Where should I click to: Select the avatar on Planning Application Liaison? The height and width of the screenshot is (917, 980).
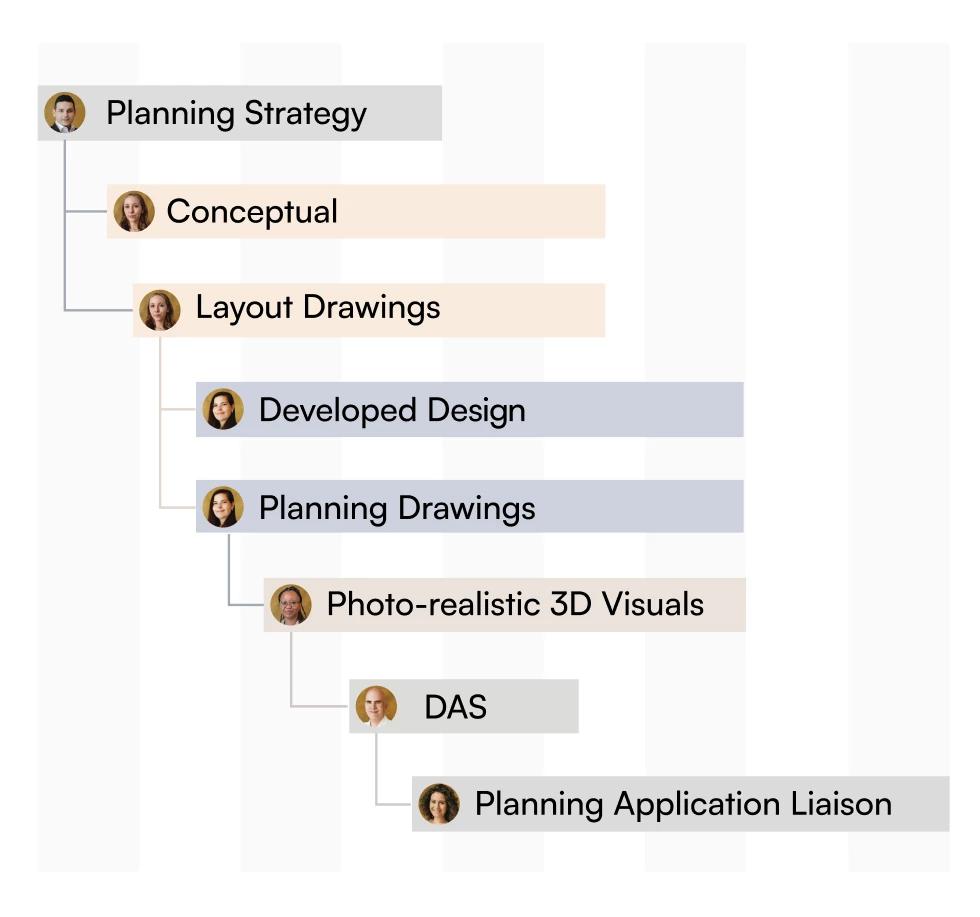pos(439,804)
